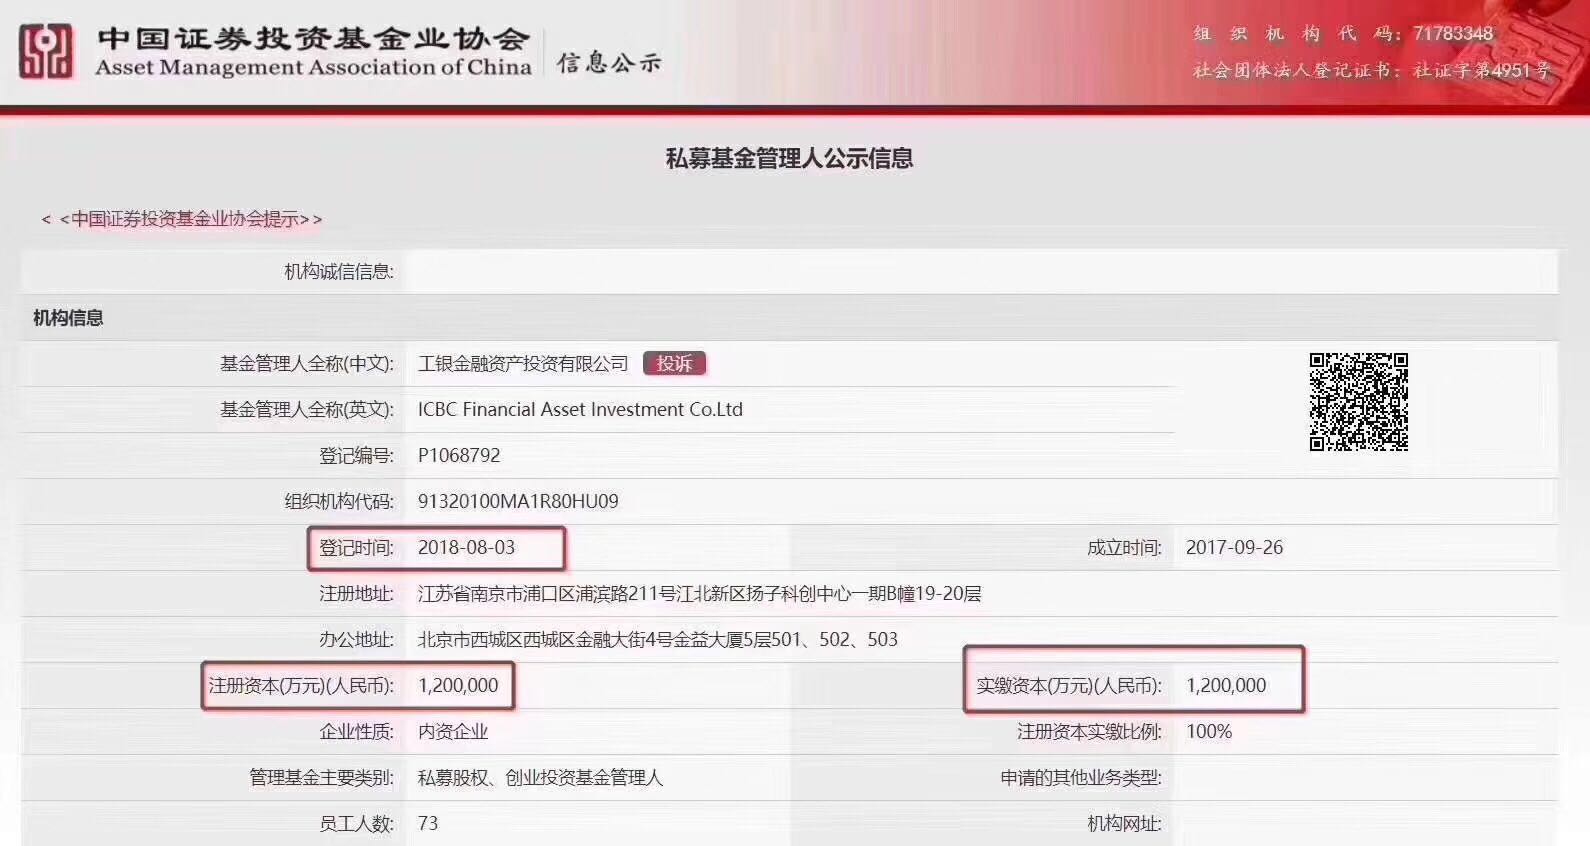The height and width of the screenshot is (846, 1590).
Task: Select the company name 工银金融资产投资有限公司
Action: pyautogui.click(x=523, y=363)
